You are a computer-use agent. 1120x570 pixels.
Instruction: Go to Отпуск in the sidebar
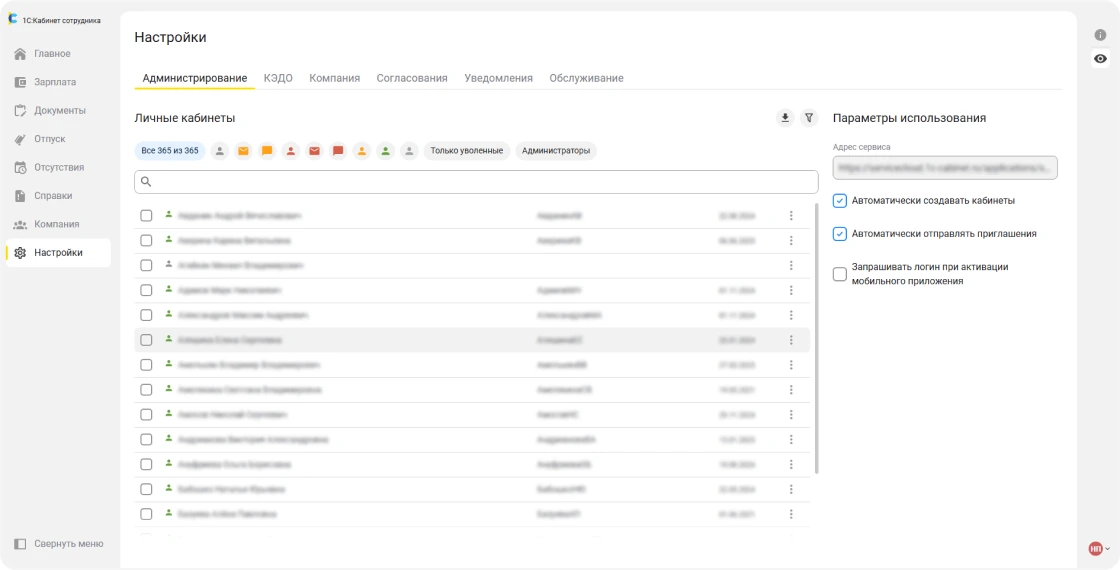pos(49,139)
